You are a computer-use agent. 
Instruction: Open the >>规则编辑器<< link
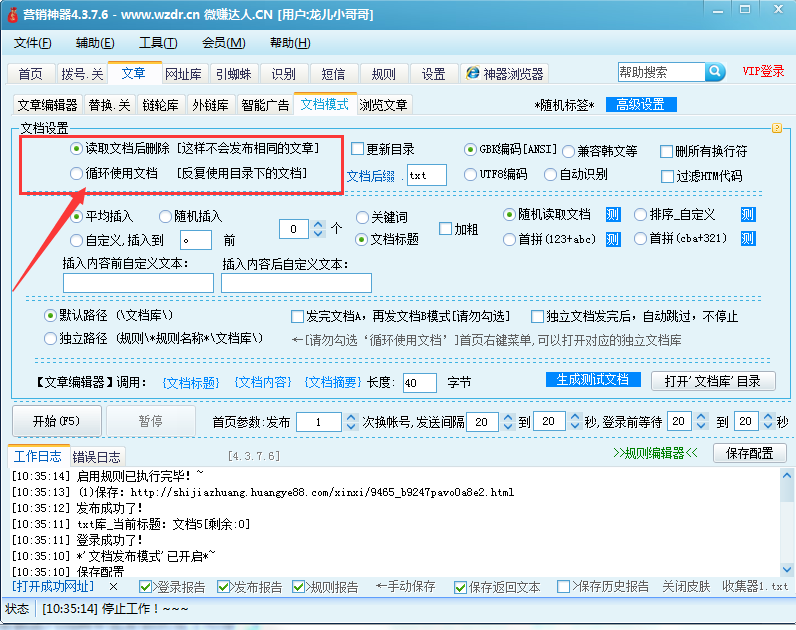click(655, 453)
